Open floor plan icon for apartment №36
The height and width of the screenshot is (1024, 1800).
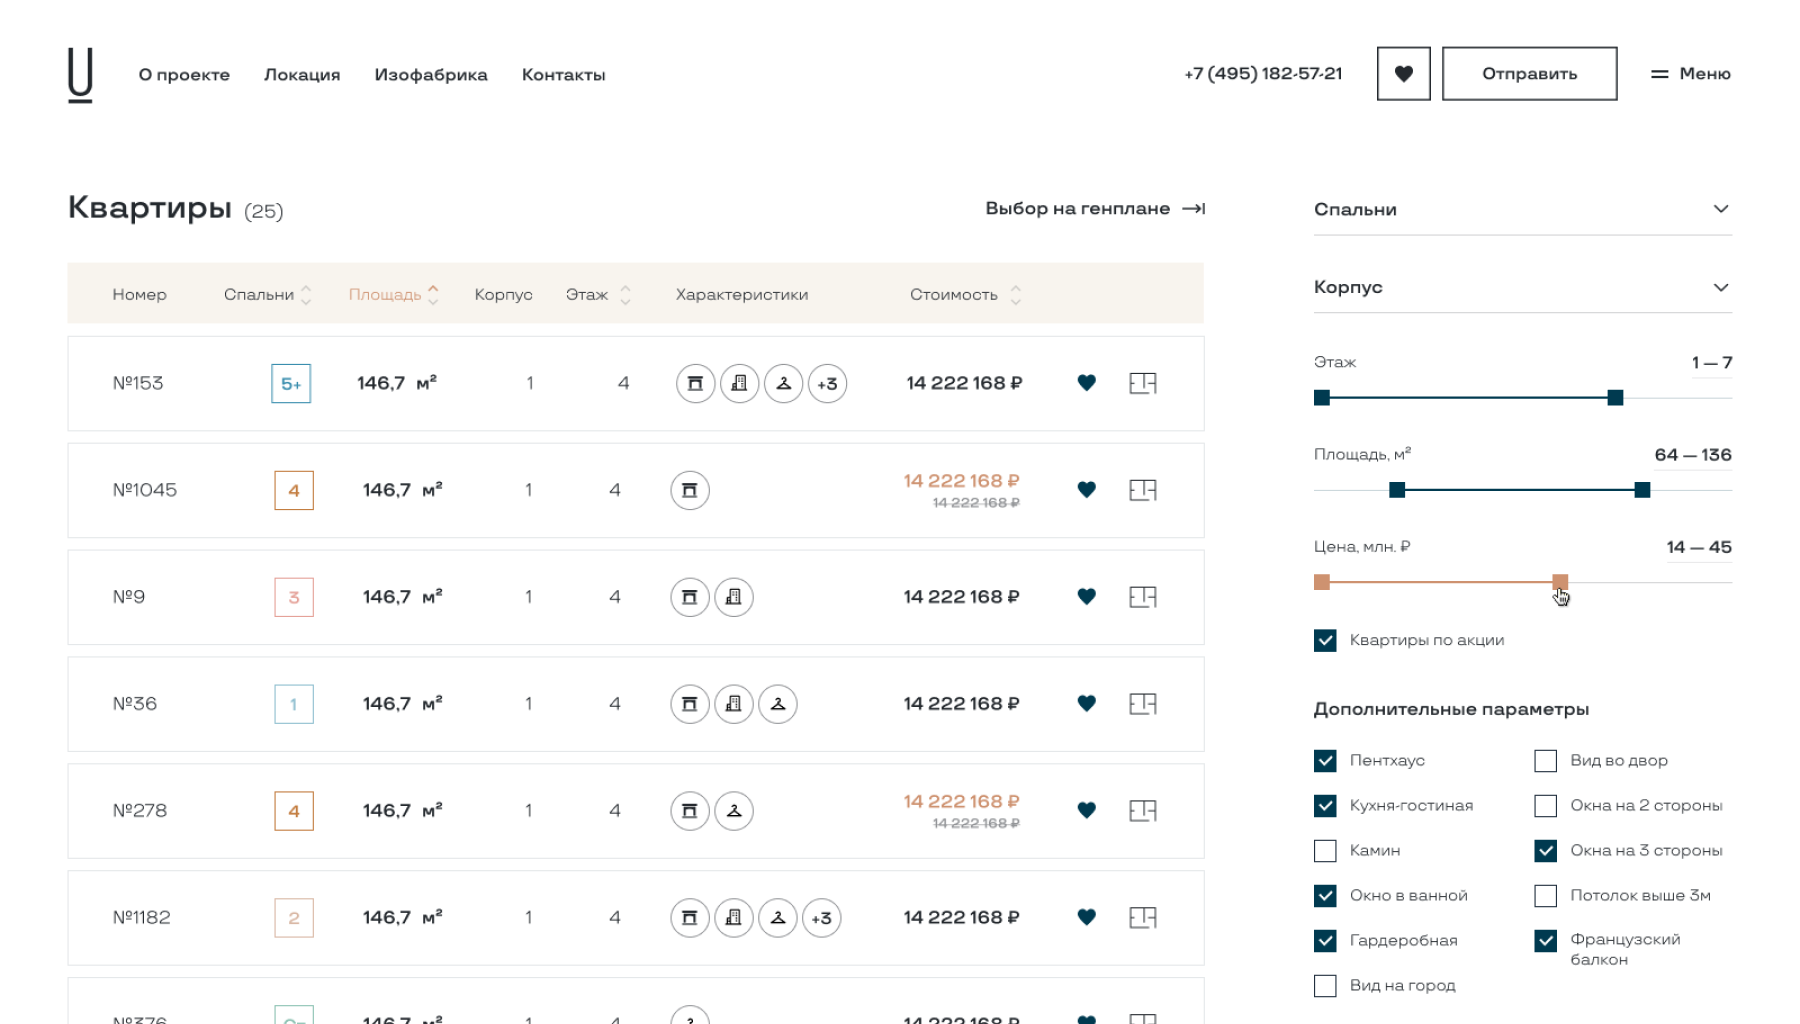pos(1142,704)
